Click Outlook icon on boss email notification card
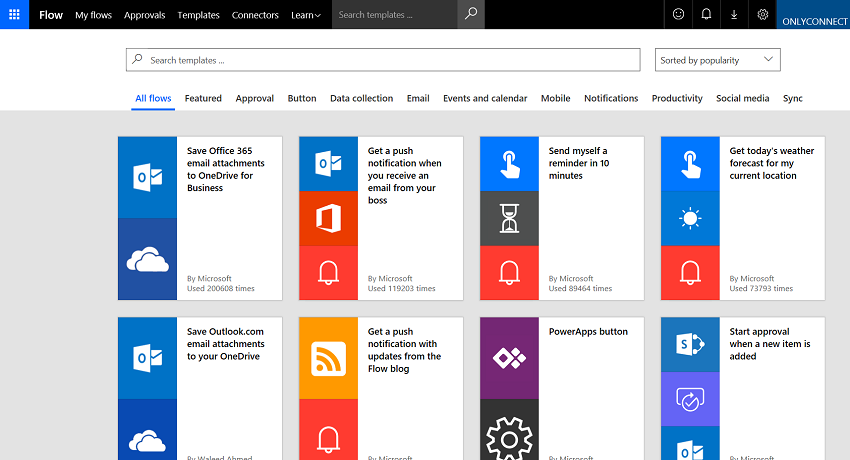 click(x=329, y=164)
